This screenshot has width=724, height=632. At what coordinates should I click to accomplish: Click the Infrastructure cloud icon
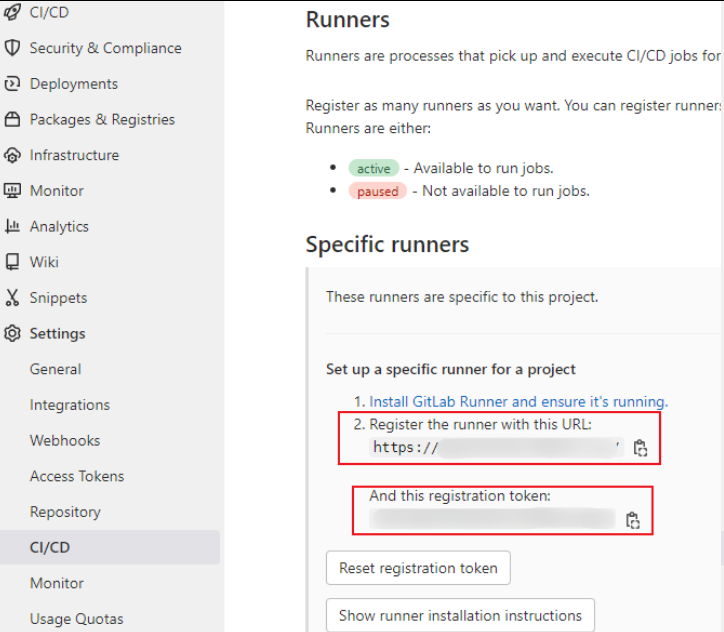pos(12,156)
